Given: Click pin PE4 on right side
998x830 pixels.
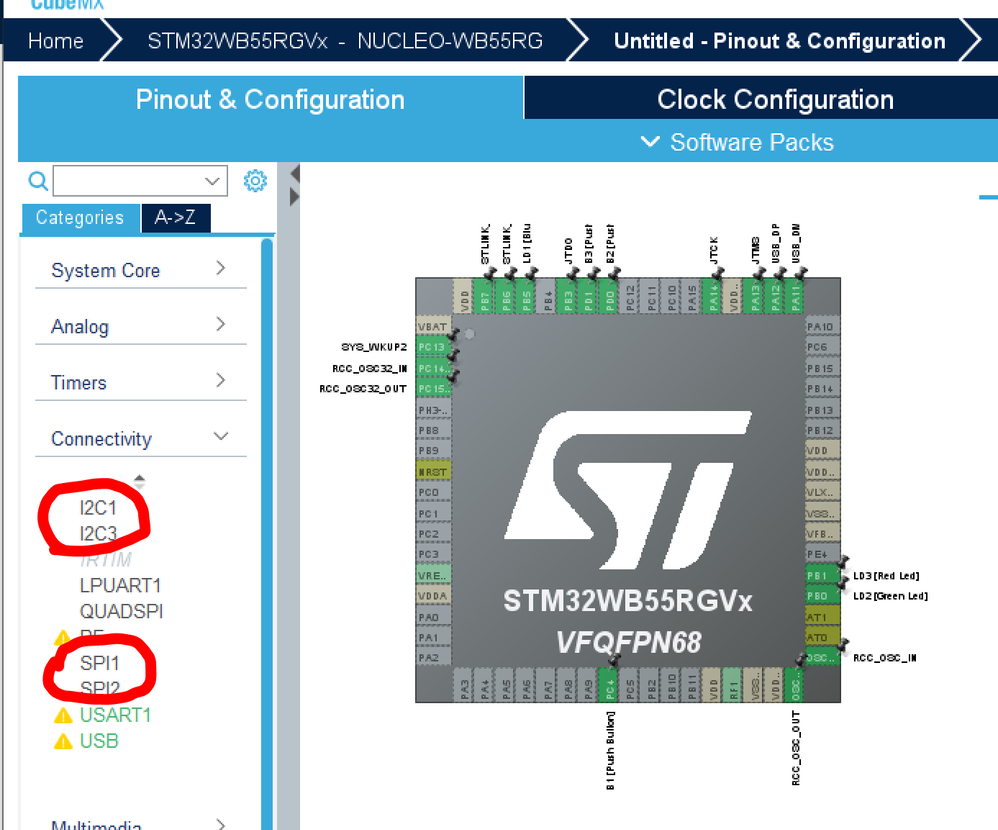Looking at the screenshot, I should click(822, 554).
